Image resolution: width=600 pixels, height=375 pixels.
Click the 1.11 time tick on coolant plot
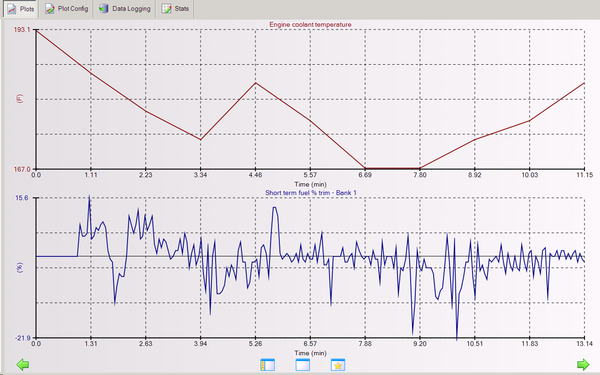(x=91, y=175)
